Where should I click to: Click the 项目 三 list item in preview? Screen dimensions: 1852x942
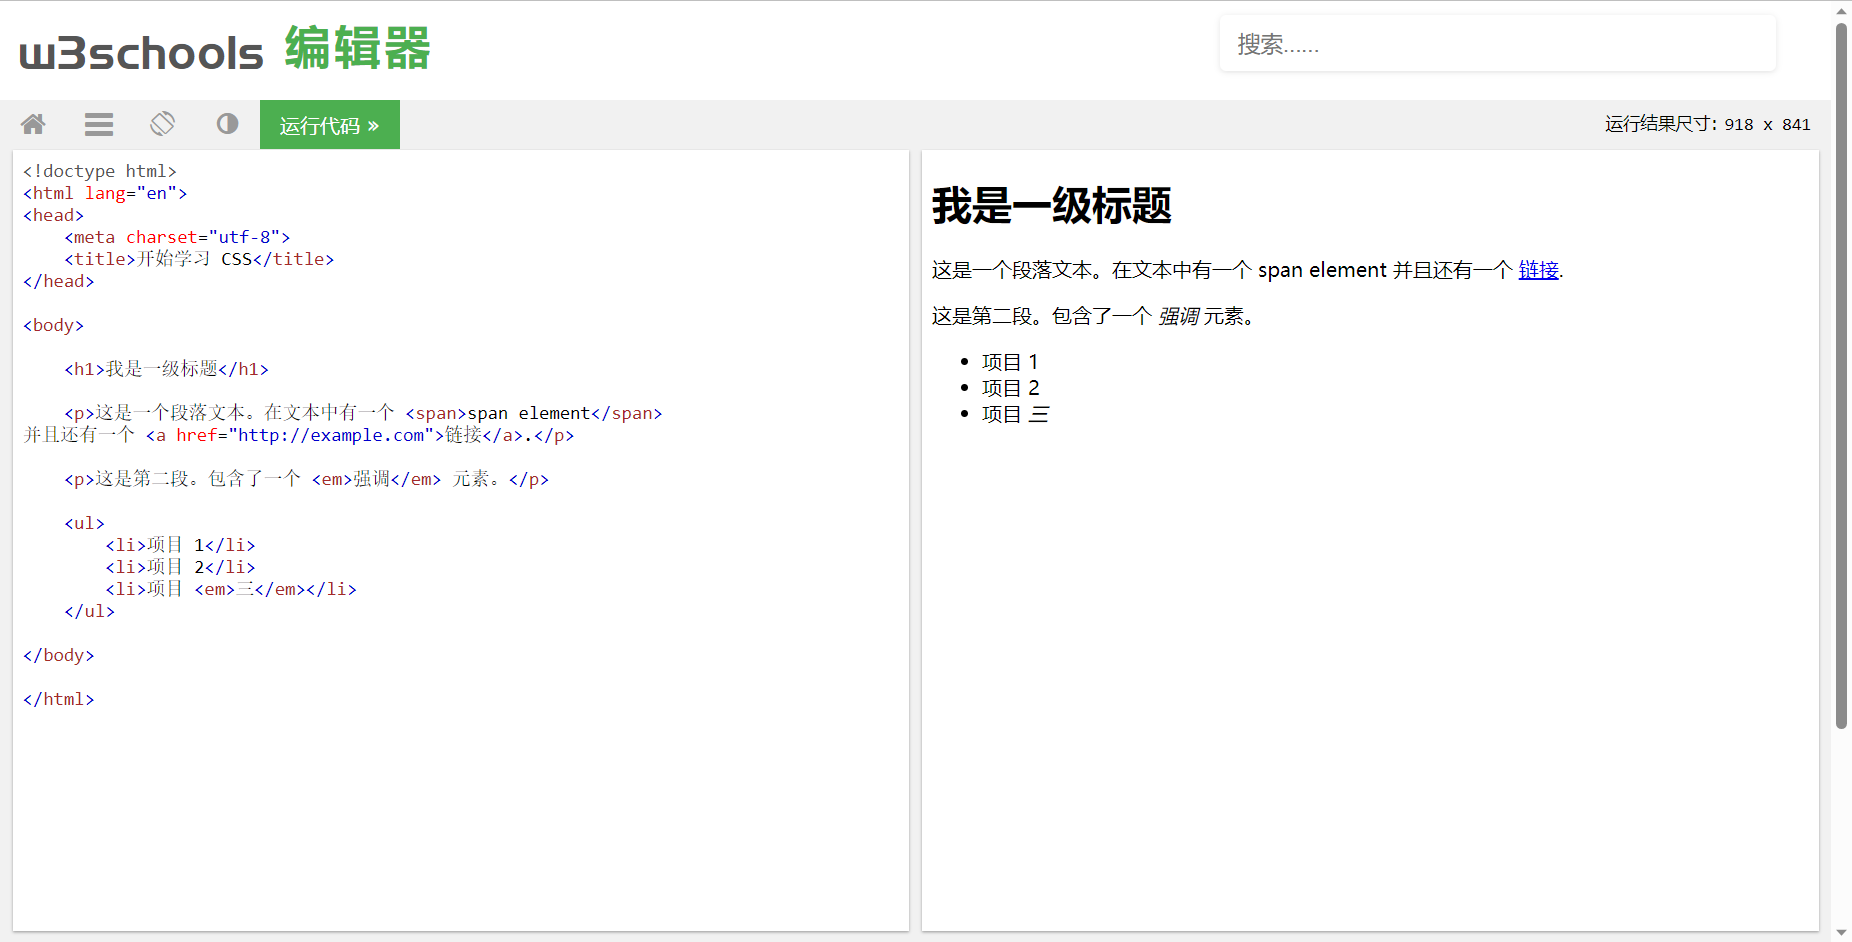click(1016, 414)
